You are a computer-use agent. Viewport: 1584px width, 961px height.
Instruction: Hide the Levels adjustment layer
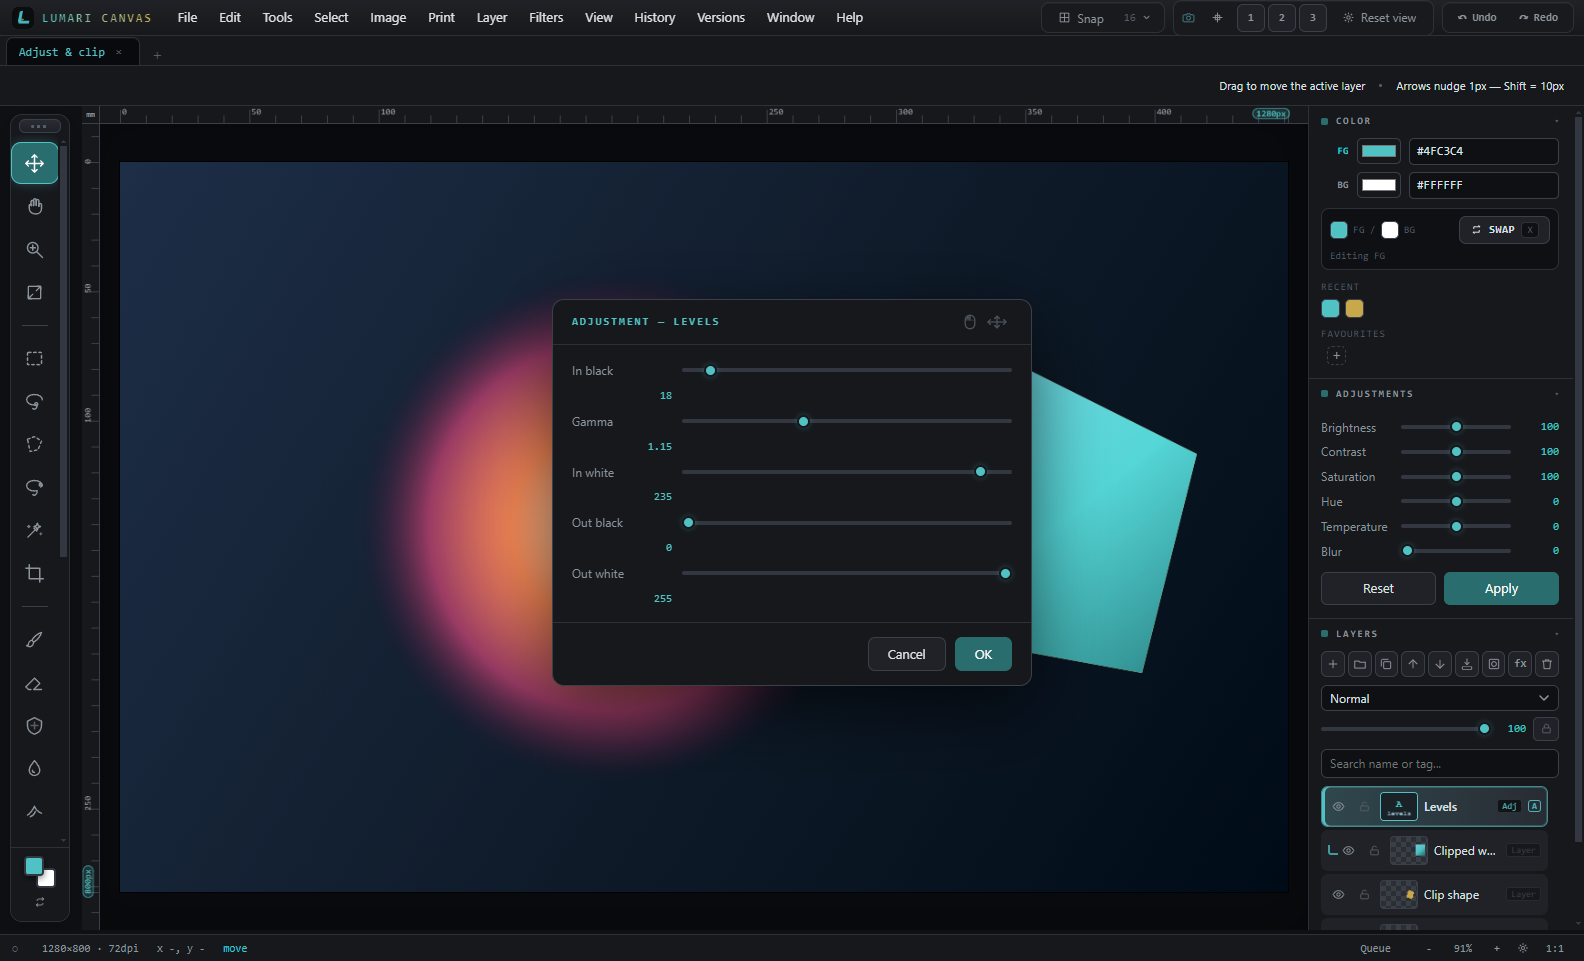coord(1338,807)
